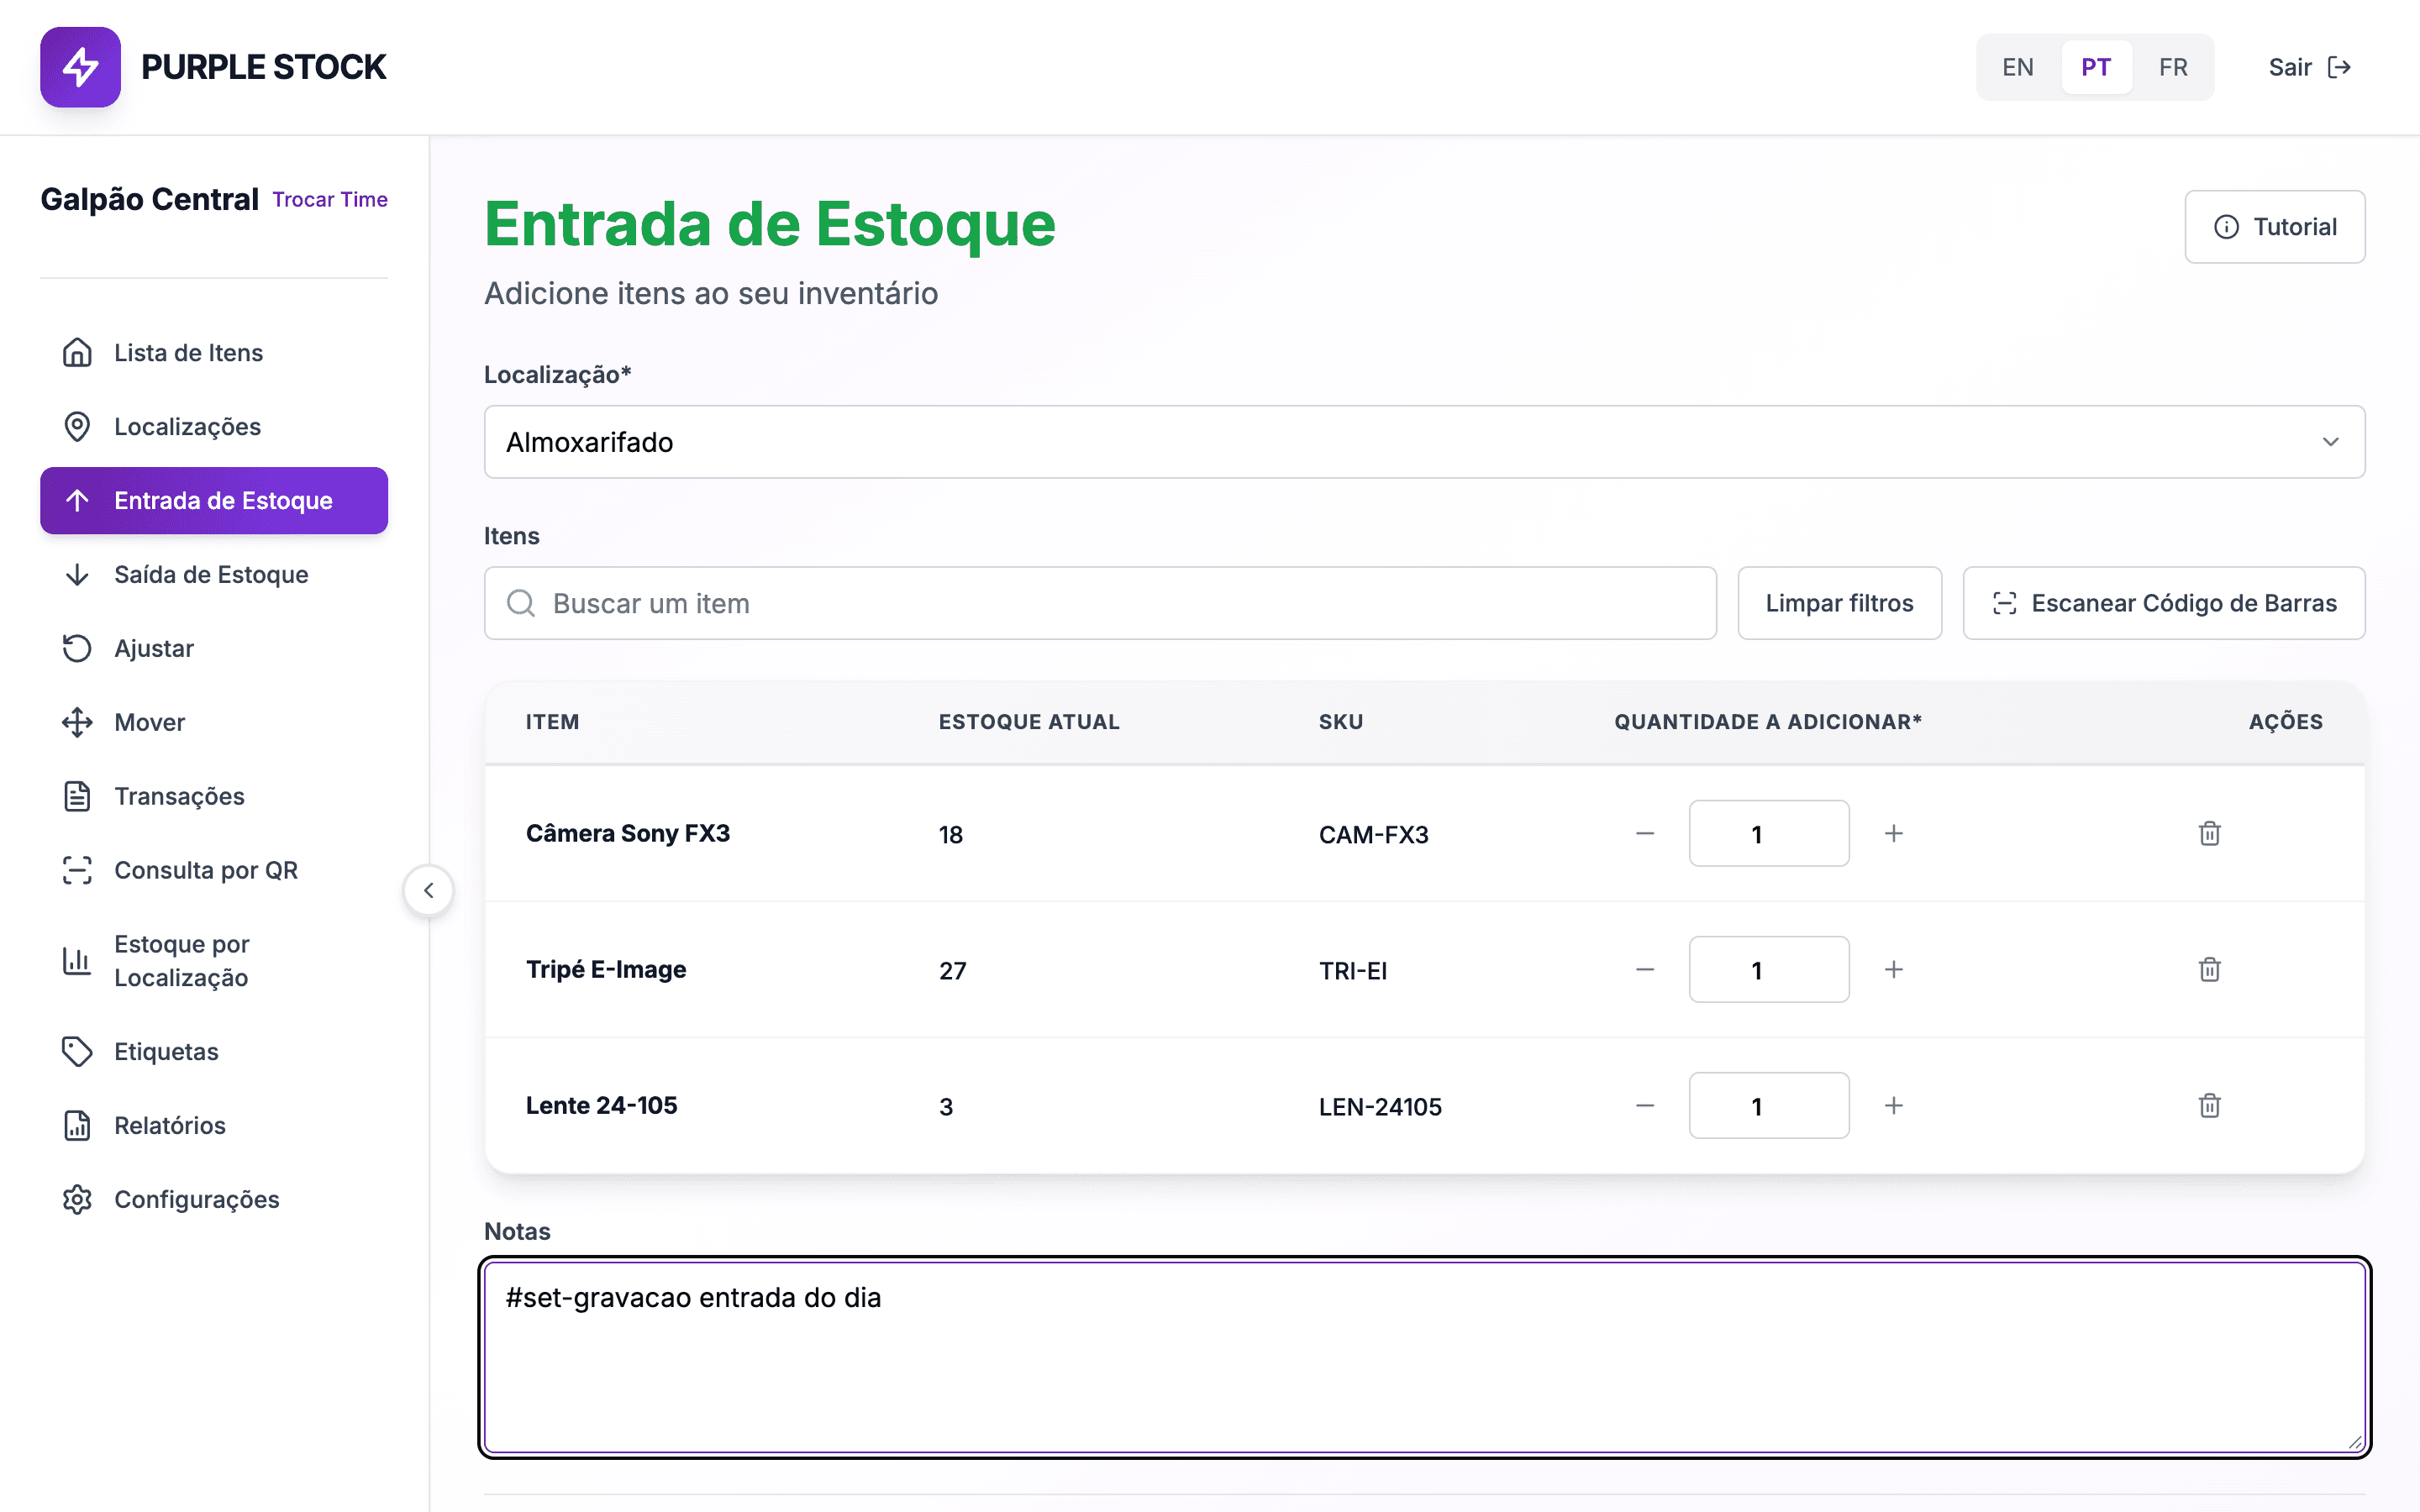This screenshot has height=1512, width=2420.
Task: Delete the Tripé E-Image row
Action: click(2209, 969)
